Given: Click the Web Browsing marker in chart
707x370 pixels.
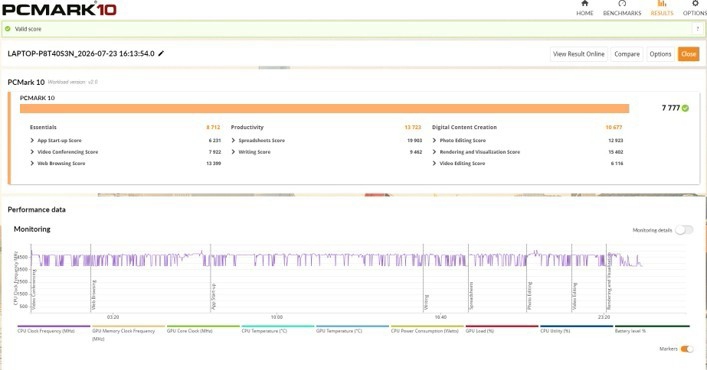Looking at the screenshot, I should point(94,295).
